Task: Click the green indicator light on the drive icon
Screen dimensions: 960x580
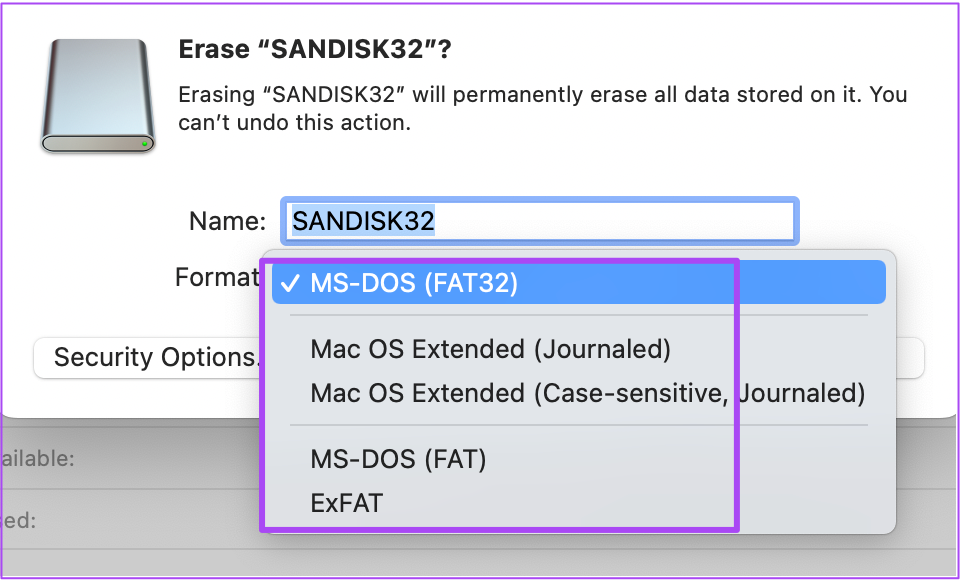Action: point(146,144)
